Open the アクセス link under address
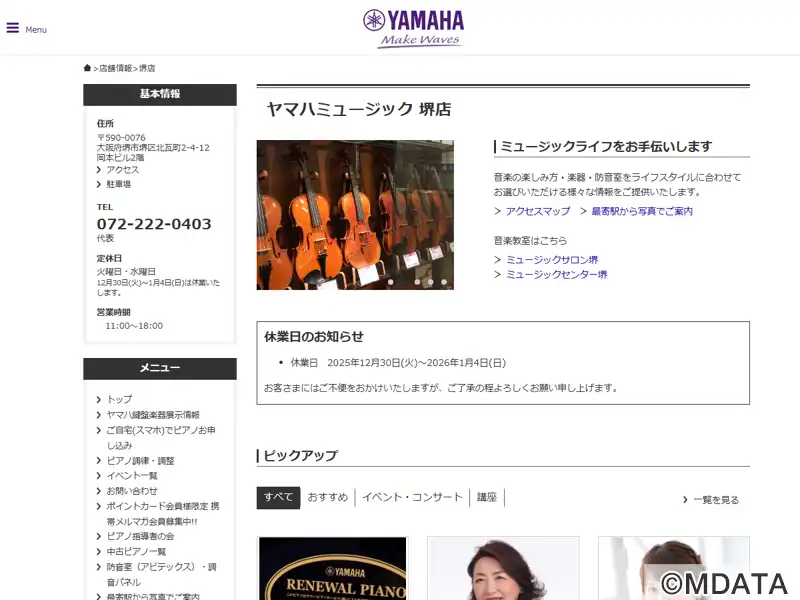 [x=122, y=170]
